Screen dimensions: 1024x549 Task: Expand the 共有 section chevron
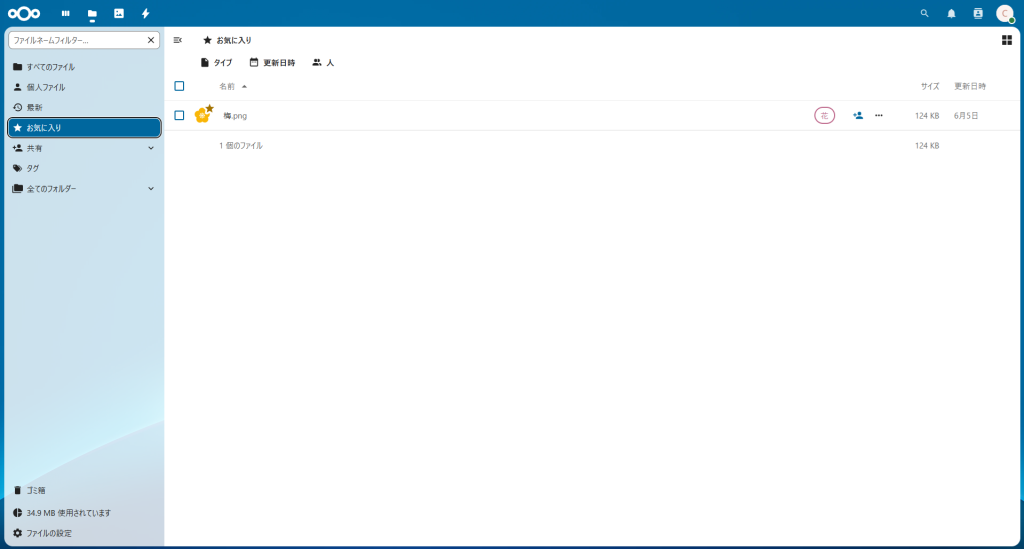[151, 148]
